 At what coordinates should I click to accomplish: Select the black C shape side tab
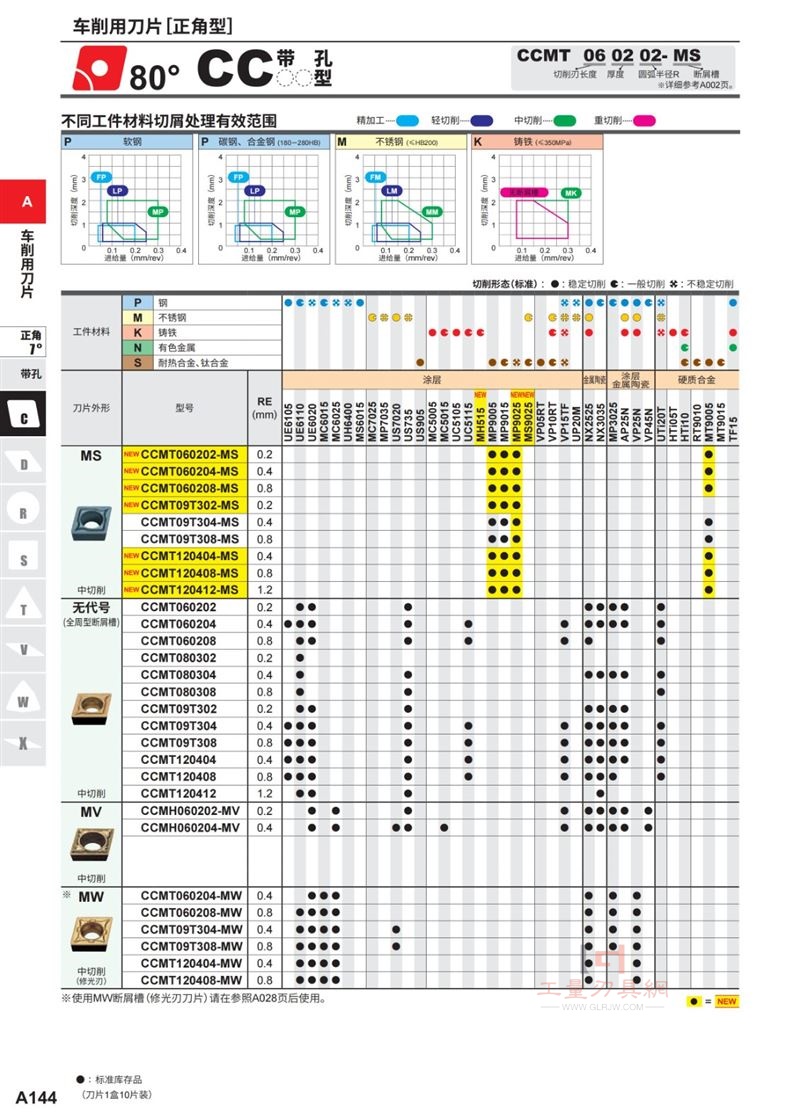pos(24,415)
